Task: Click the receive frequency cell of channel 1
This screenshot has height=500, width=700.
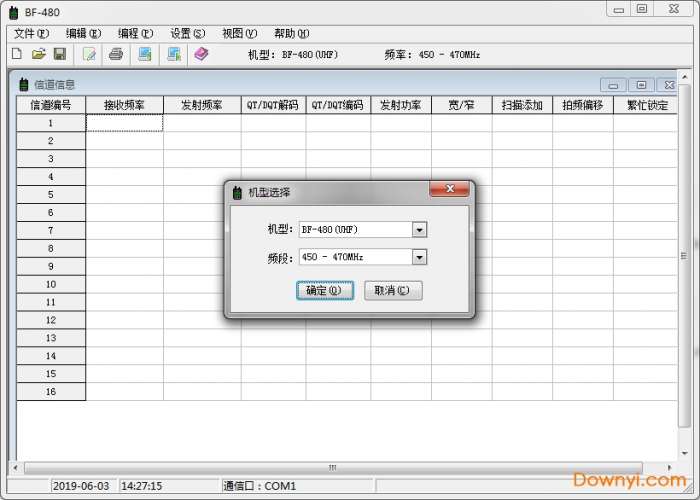Action: (x=125, y=123)
